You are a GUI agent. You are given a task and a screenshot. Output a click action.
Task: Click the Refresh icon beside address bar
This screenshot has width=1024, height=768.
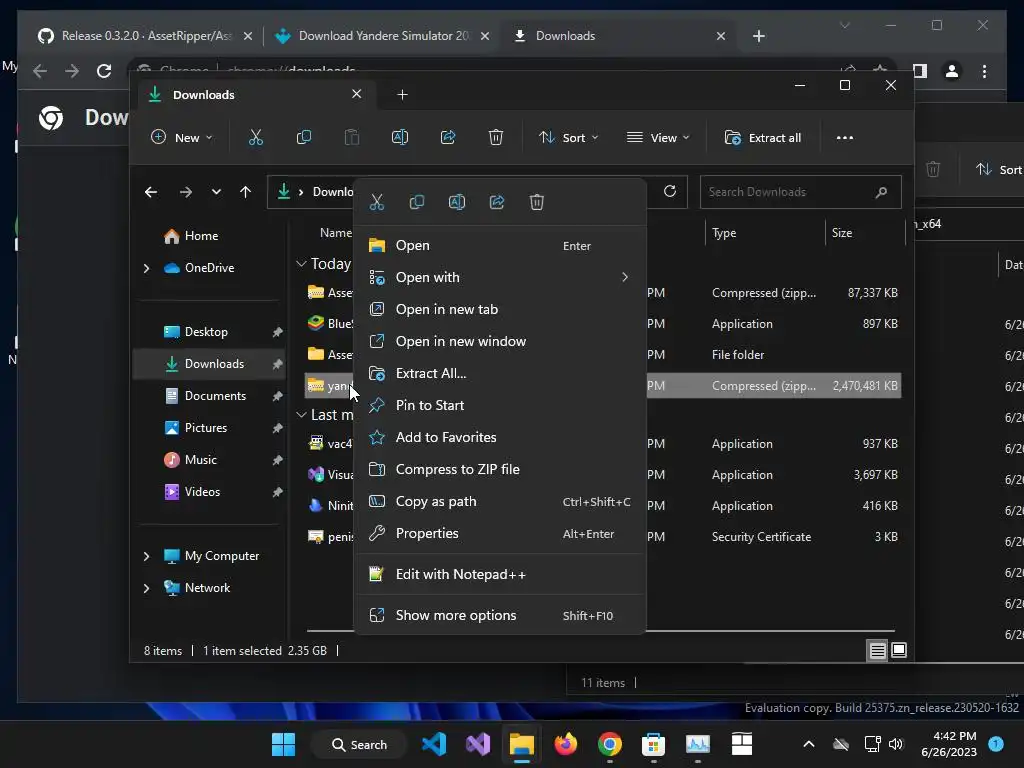click(x=670, y=191)
